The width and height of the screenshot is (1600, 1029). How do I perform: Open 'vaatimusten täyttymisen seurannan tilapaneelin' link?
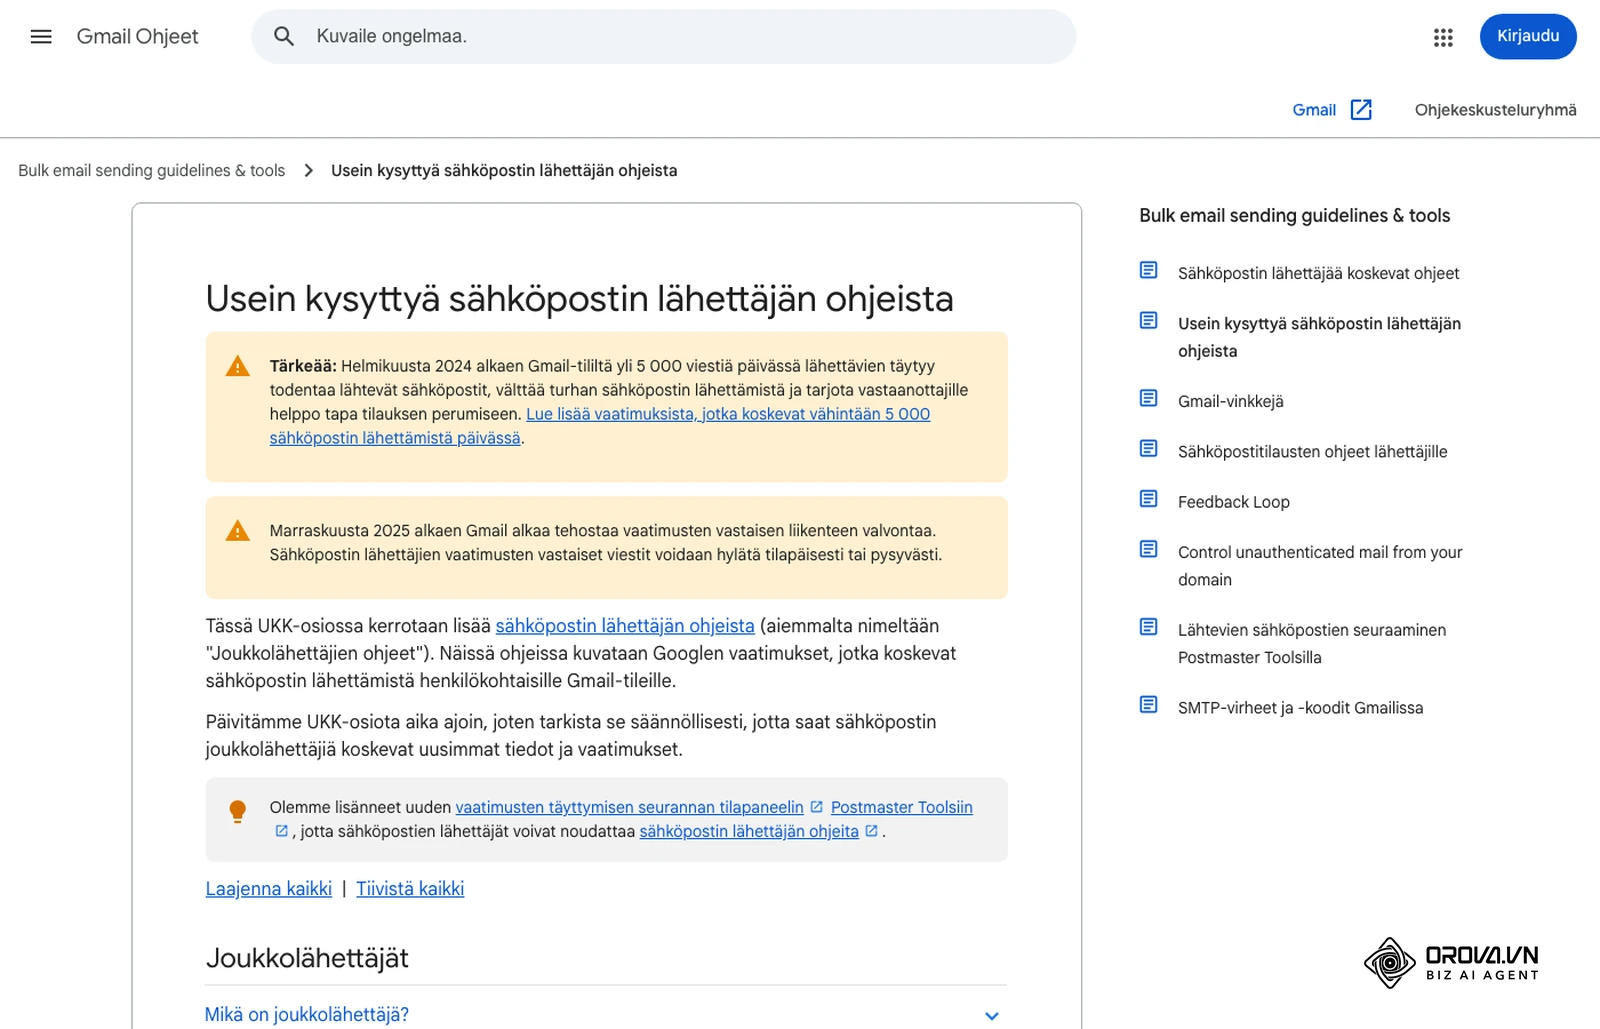(630, 807)
